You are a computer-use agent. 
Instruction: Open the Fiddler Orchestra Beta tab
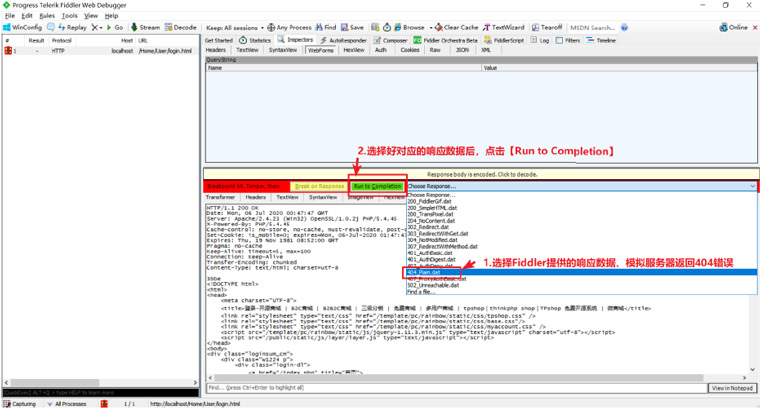pos(445,40)
